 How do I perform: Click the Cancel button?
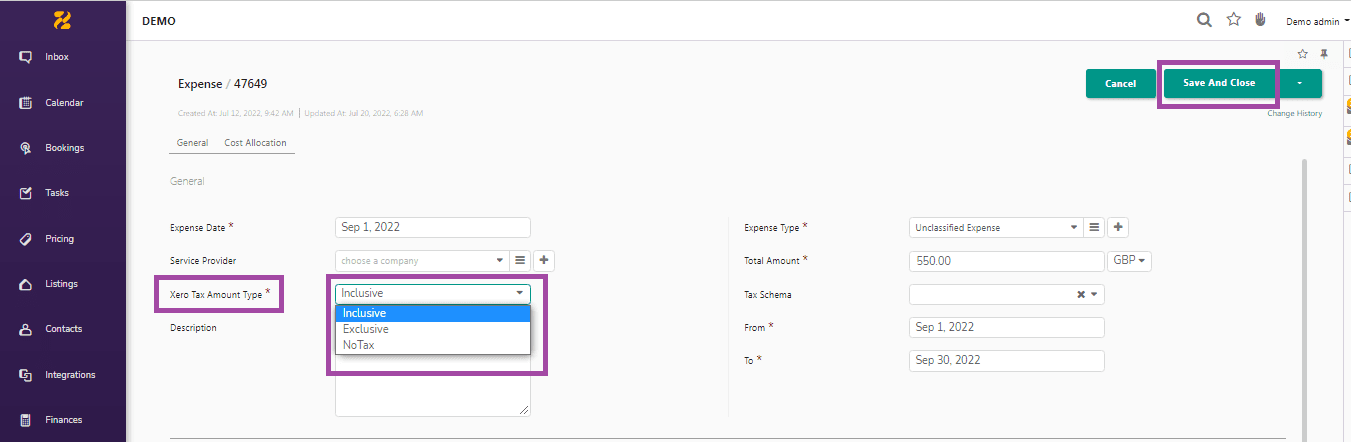tap(1121, 84)
